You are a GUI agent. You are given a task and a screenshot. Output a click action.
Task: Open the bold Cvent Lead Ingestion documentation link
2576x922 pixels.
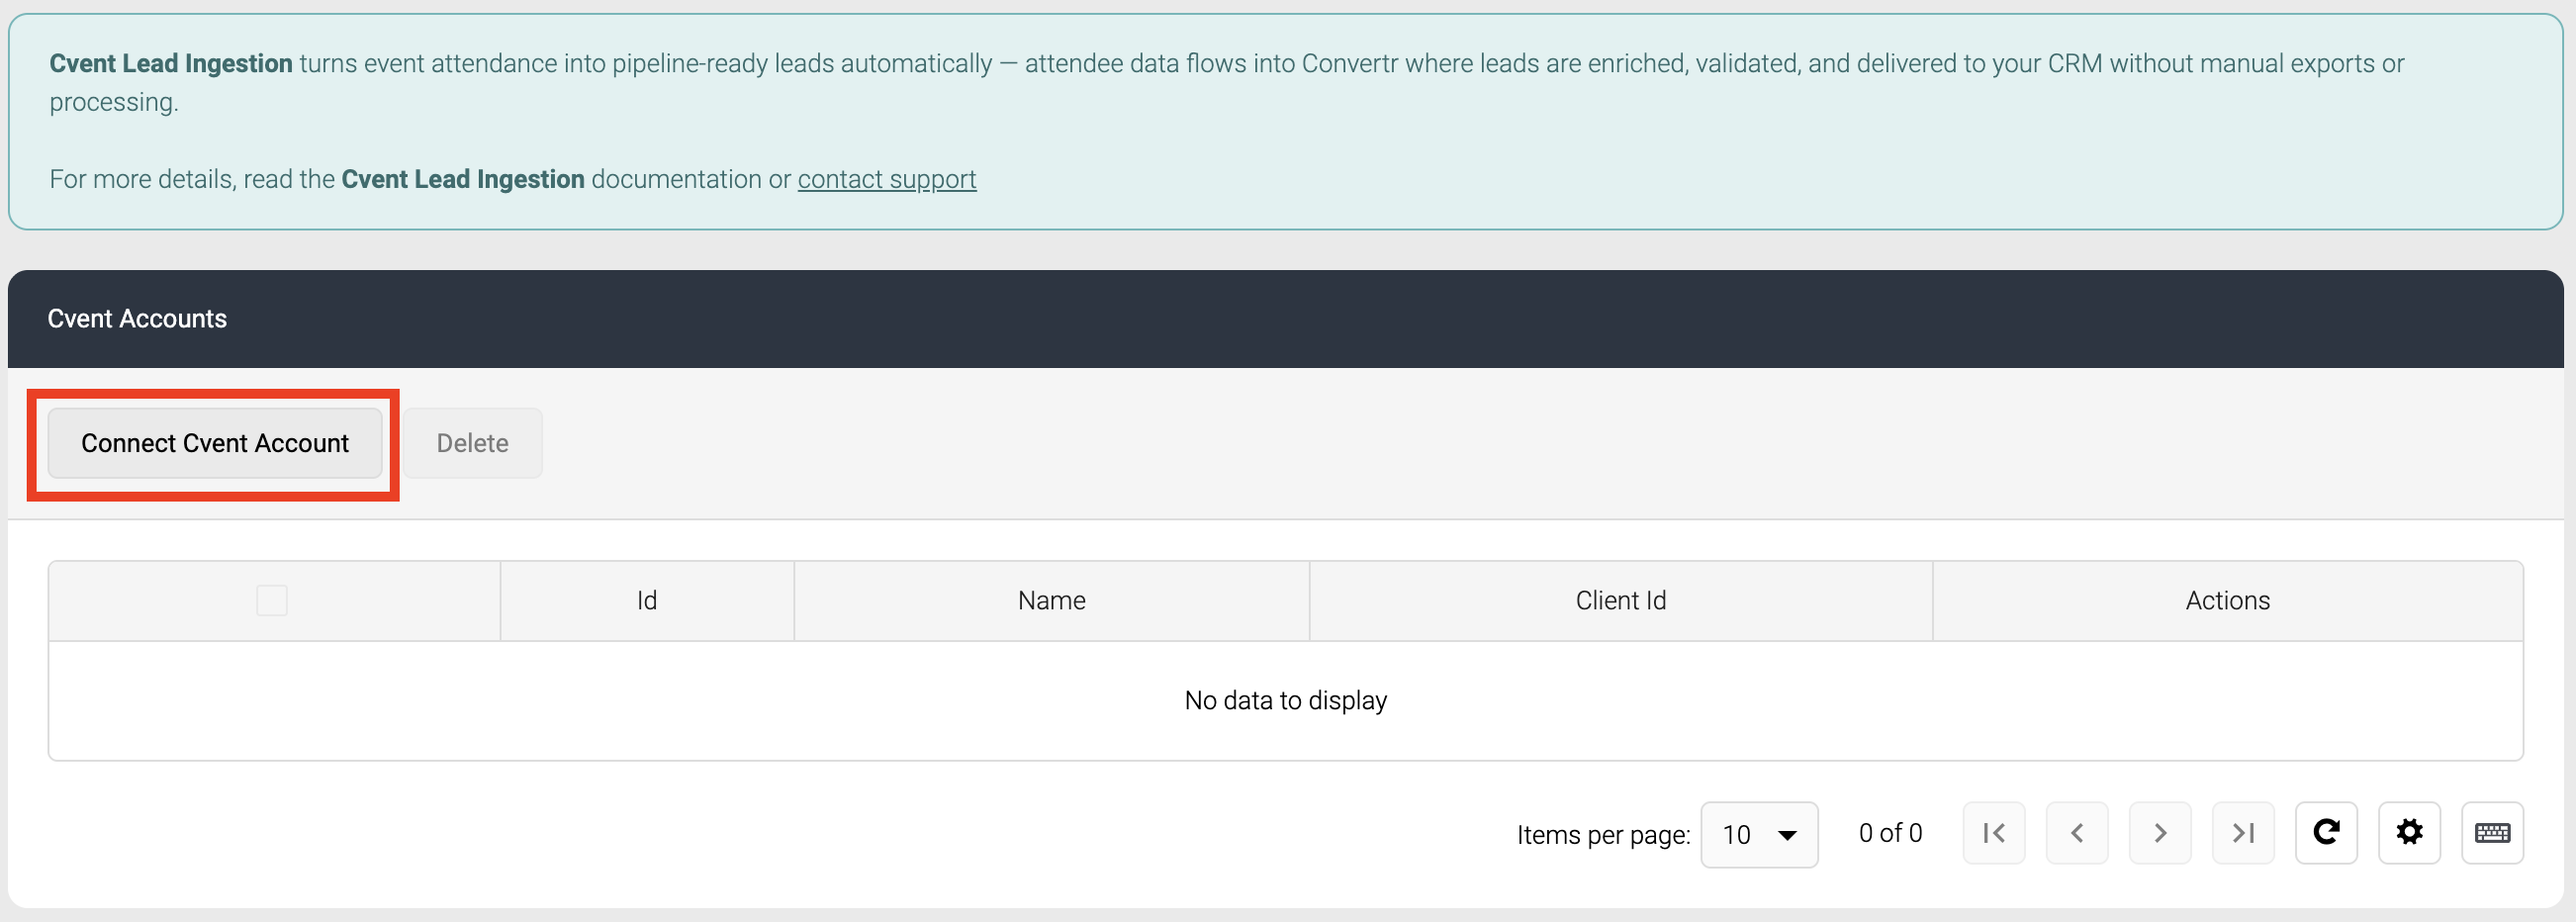463,179
